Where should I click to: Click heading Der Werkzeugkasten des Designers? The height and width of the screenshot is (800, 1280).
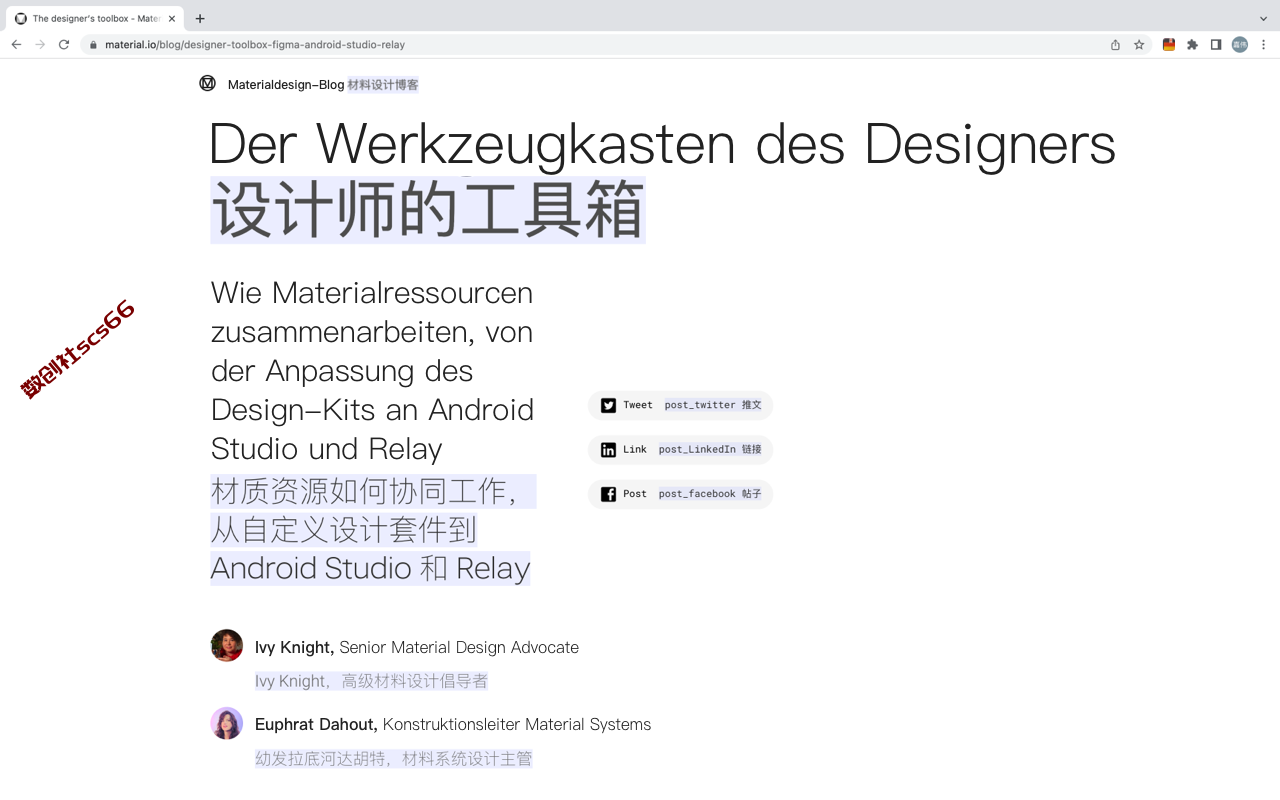click(x=662, y=144)
